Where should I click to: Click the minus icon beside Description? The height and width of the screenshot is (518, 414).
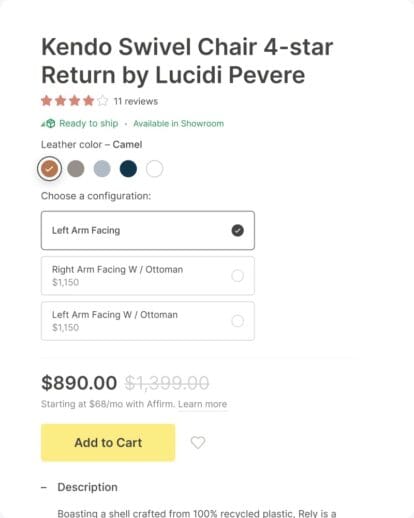[x=44, y=487]
